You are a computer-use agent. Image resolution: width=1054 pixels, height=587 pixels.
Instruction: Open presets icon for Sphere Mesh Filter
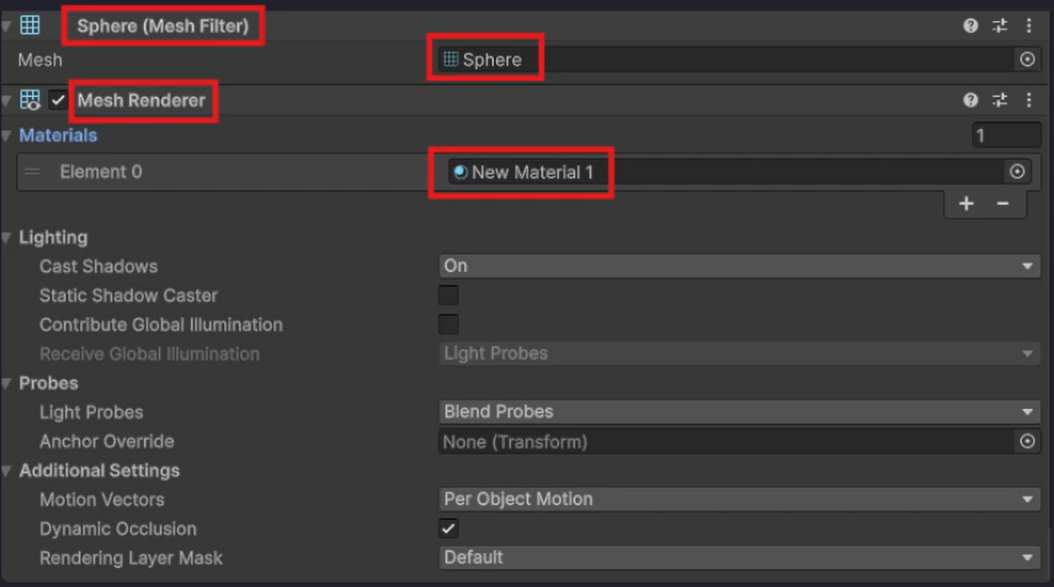coord(1000,26)
